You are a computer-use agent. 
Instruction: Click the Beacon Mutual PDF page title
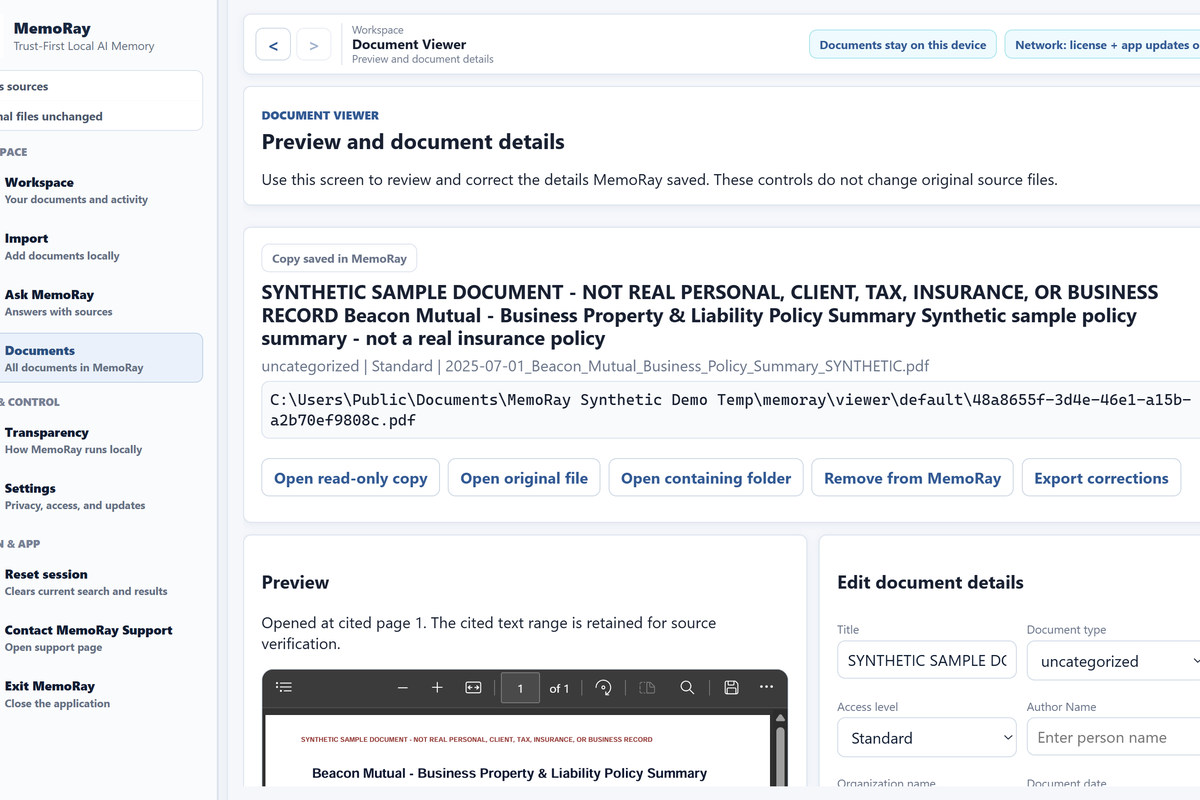click(509, 773)
